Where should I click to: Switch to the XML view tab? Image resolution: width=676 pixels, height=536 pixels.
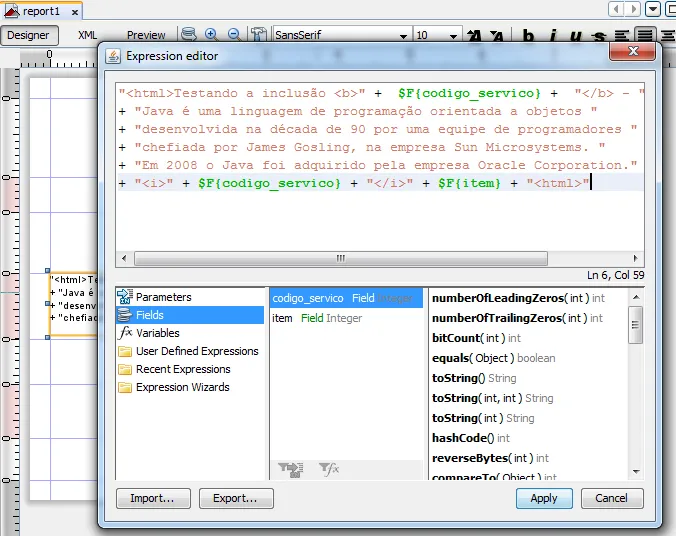click(x=88, y=35)
